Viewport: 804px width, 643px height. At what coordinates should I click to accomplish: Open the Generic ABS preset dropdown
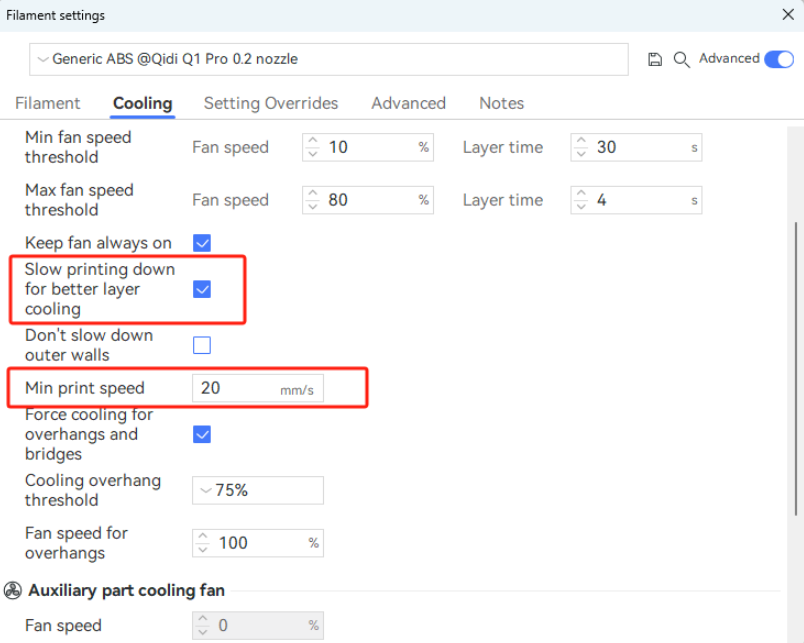[x=328, y=59]
